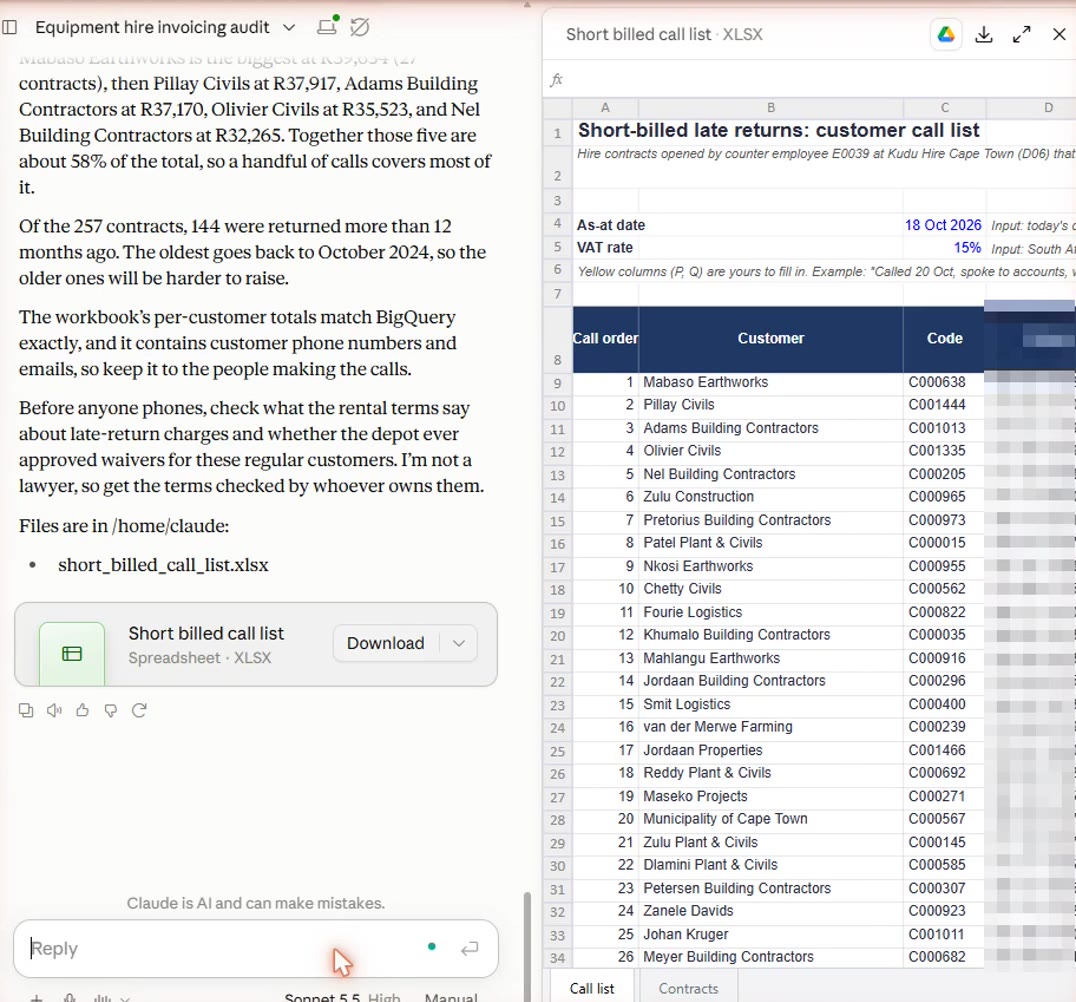Click the spreadsheet title 'Short-billed late returns' cell
This screenshot has width=1076, height=1002.
(x=778, y=130)
